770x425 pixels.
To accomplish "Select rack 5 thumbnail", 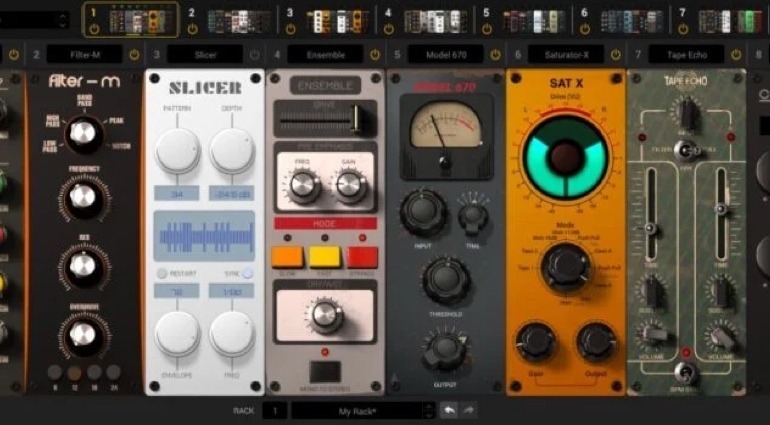I will (534, 21).
